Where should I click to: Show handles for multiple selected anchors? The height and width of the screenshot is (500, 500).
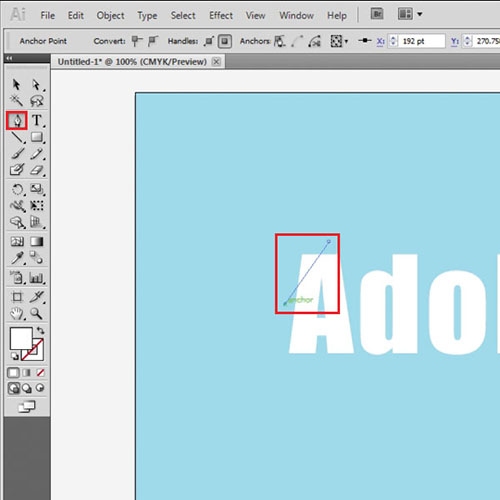pyautogui.click(x=209, y=41)
